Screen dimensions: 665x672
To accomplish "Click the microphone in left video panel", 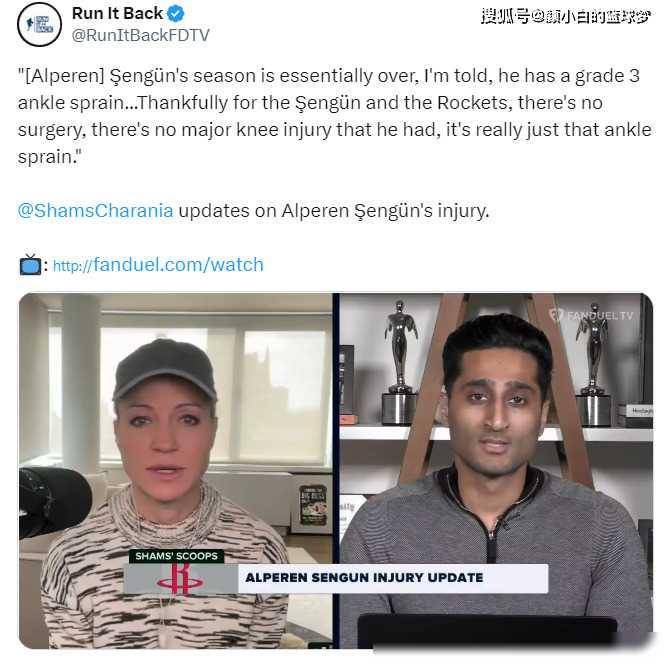I will (54, 502).
